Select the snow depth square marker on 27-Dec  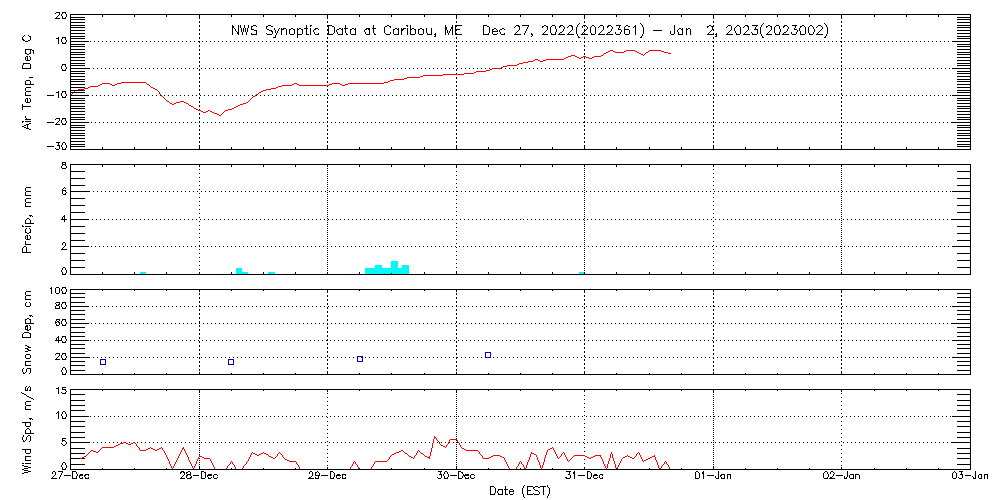click(103, 362)
